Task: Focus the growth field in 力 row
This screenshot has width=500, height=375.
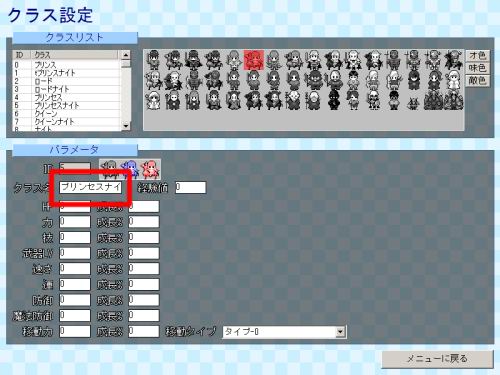Action: (144, 222)
